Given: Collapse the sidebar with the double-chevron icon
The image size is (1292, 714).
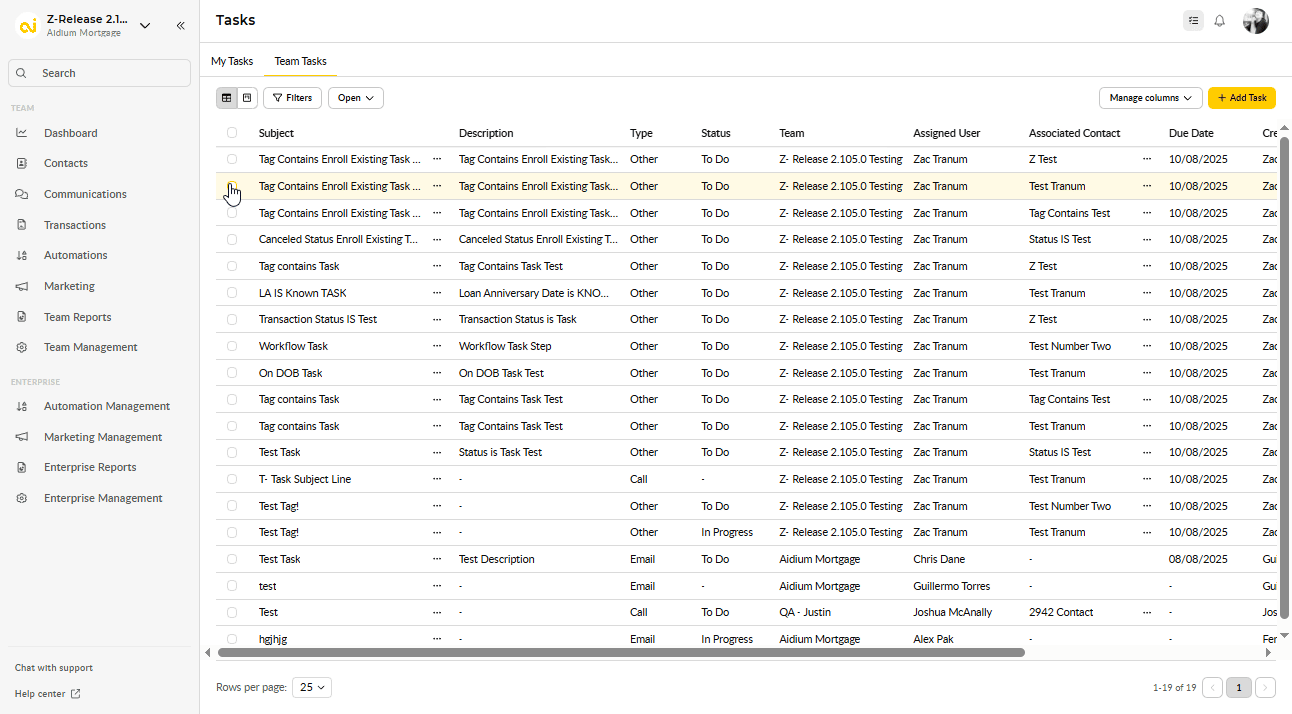Looking at the screenshot, I should click(x=181, y=26).
